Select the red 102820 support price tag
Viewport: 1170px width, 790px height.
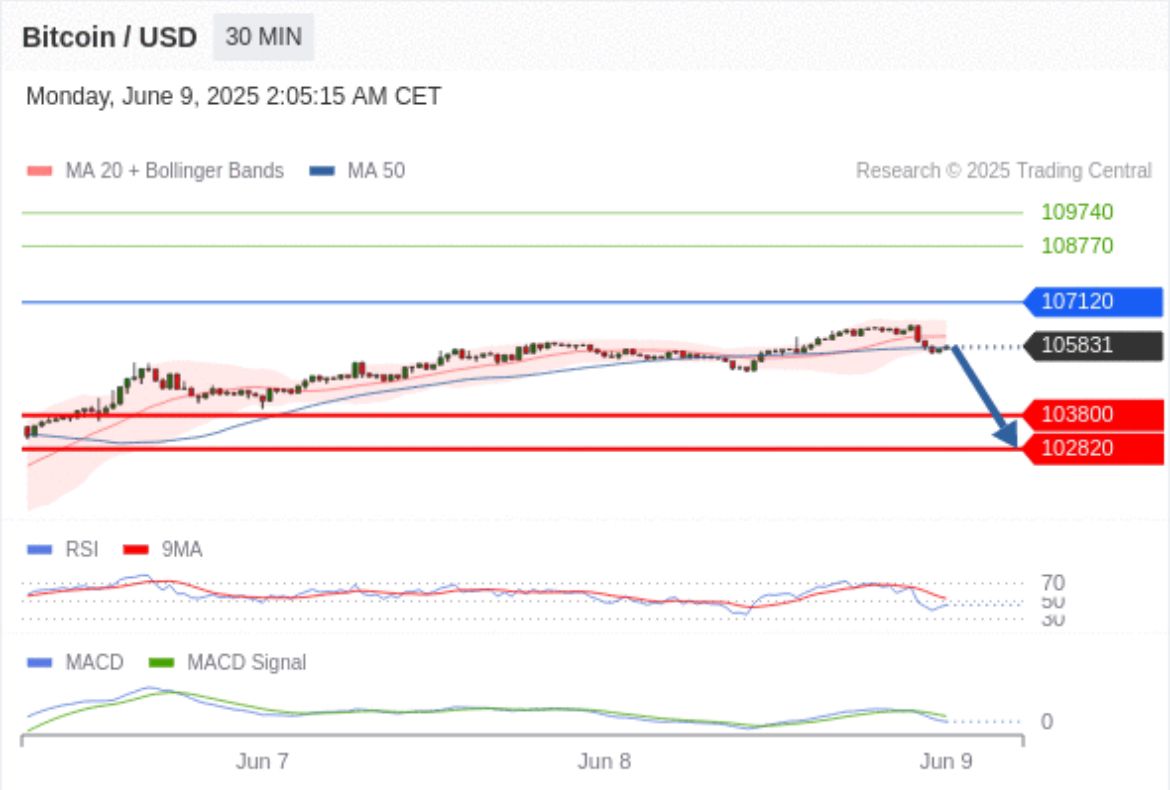coord(1092,448)
